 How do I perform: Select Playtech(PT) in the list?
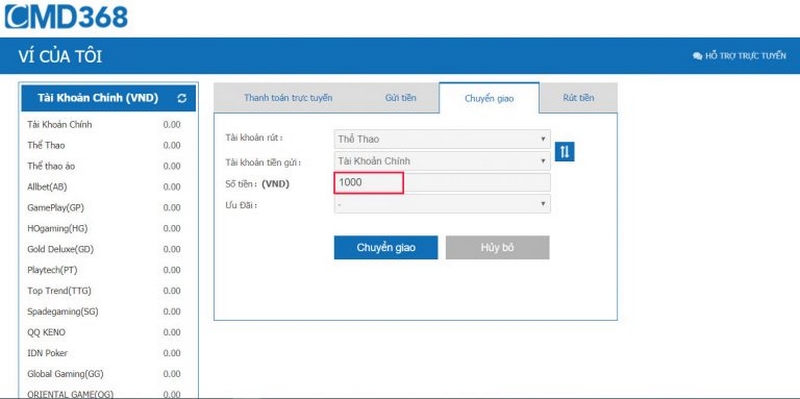coord(107,270)
